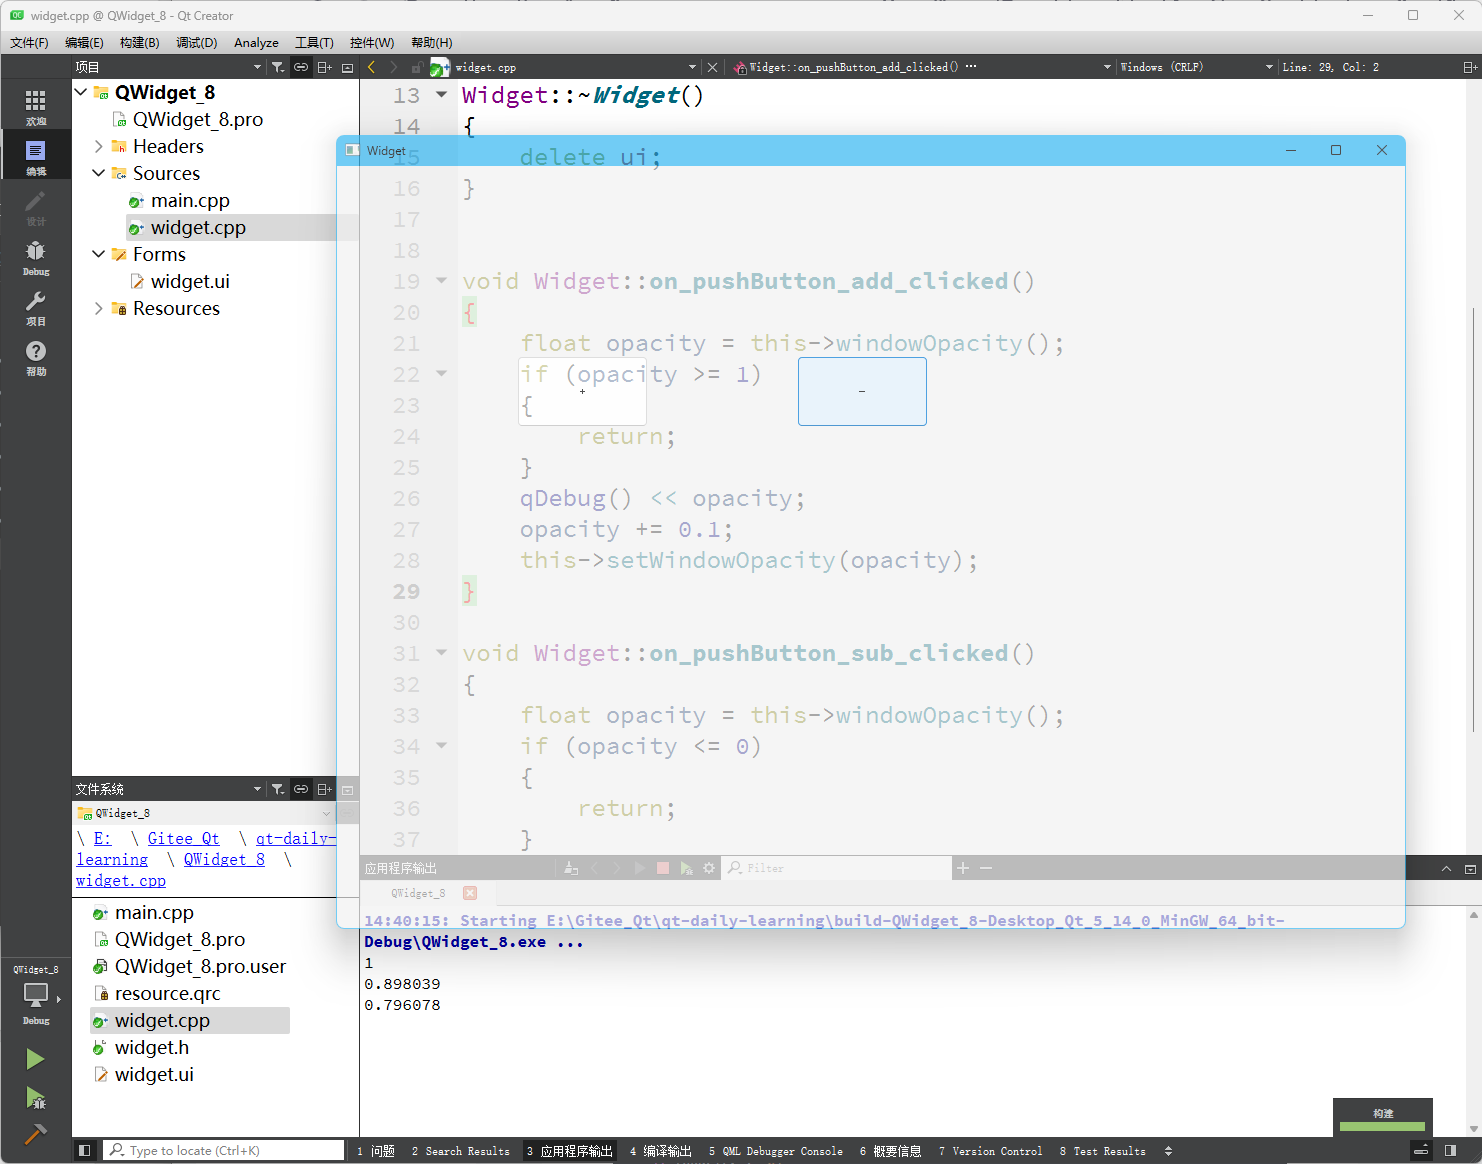Click the Type to locate search field
The image size is (1482, 1164).
click(225, 1151)
